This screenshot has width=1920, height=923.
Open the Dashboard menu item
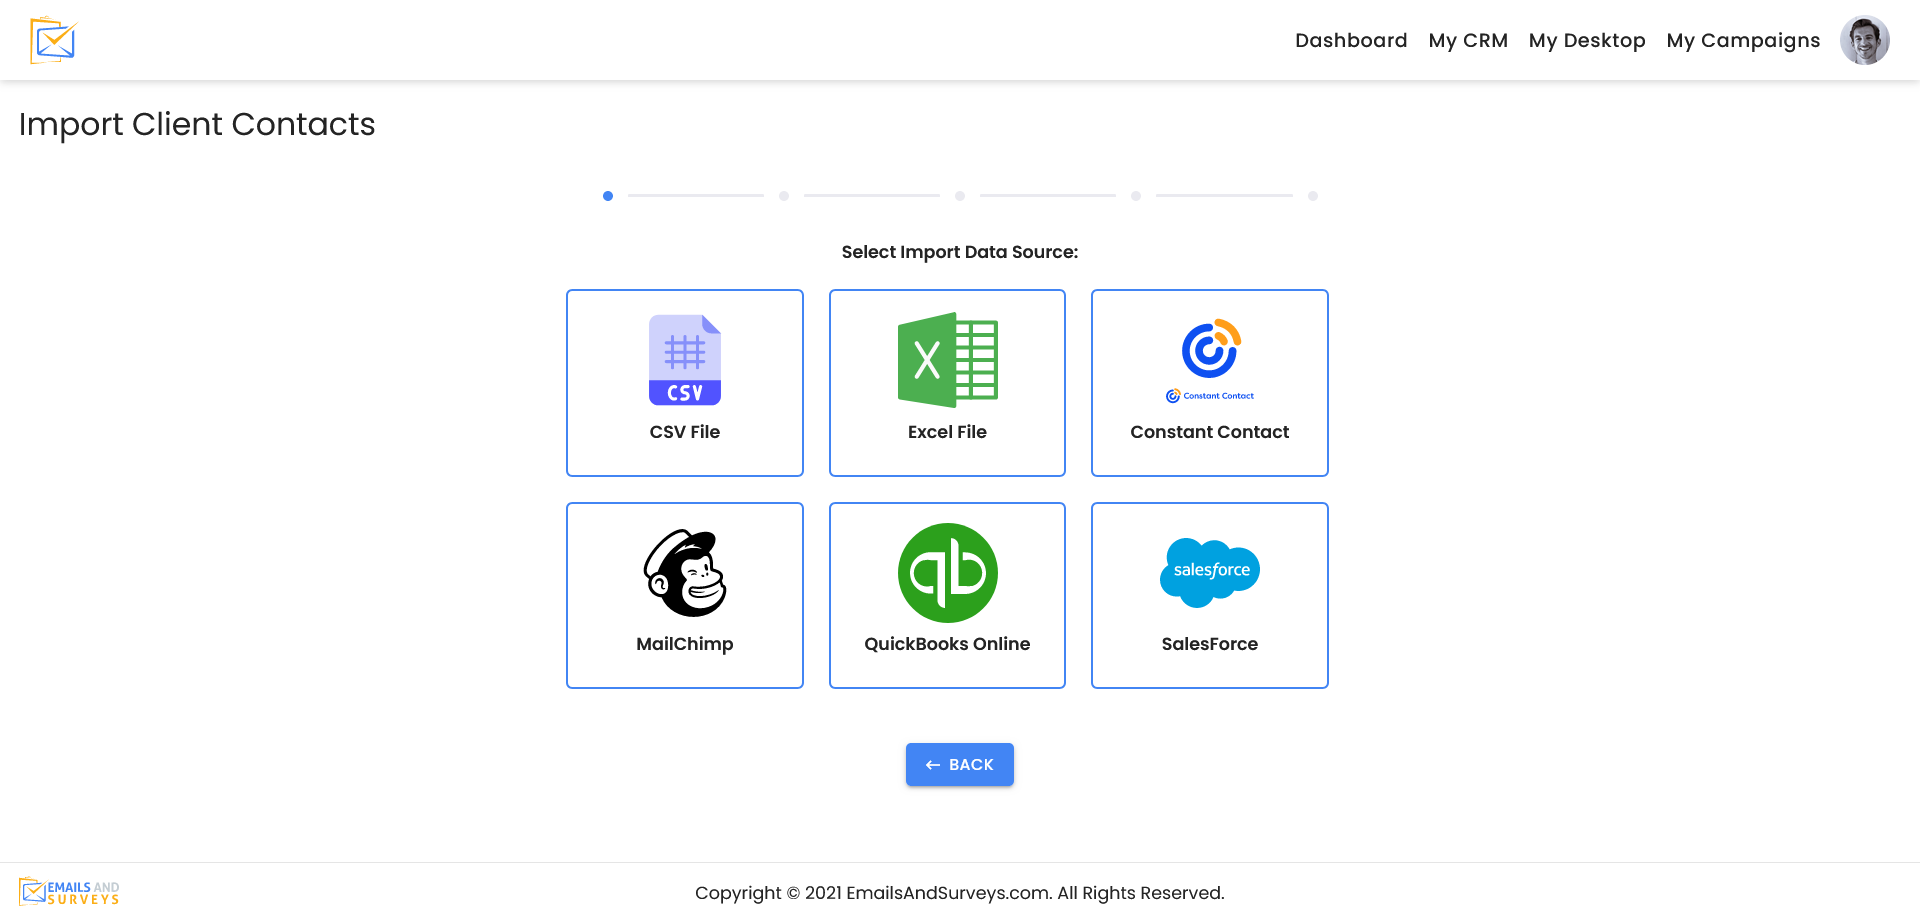tap(1351, 40)
